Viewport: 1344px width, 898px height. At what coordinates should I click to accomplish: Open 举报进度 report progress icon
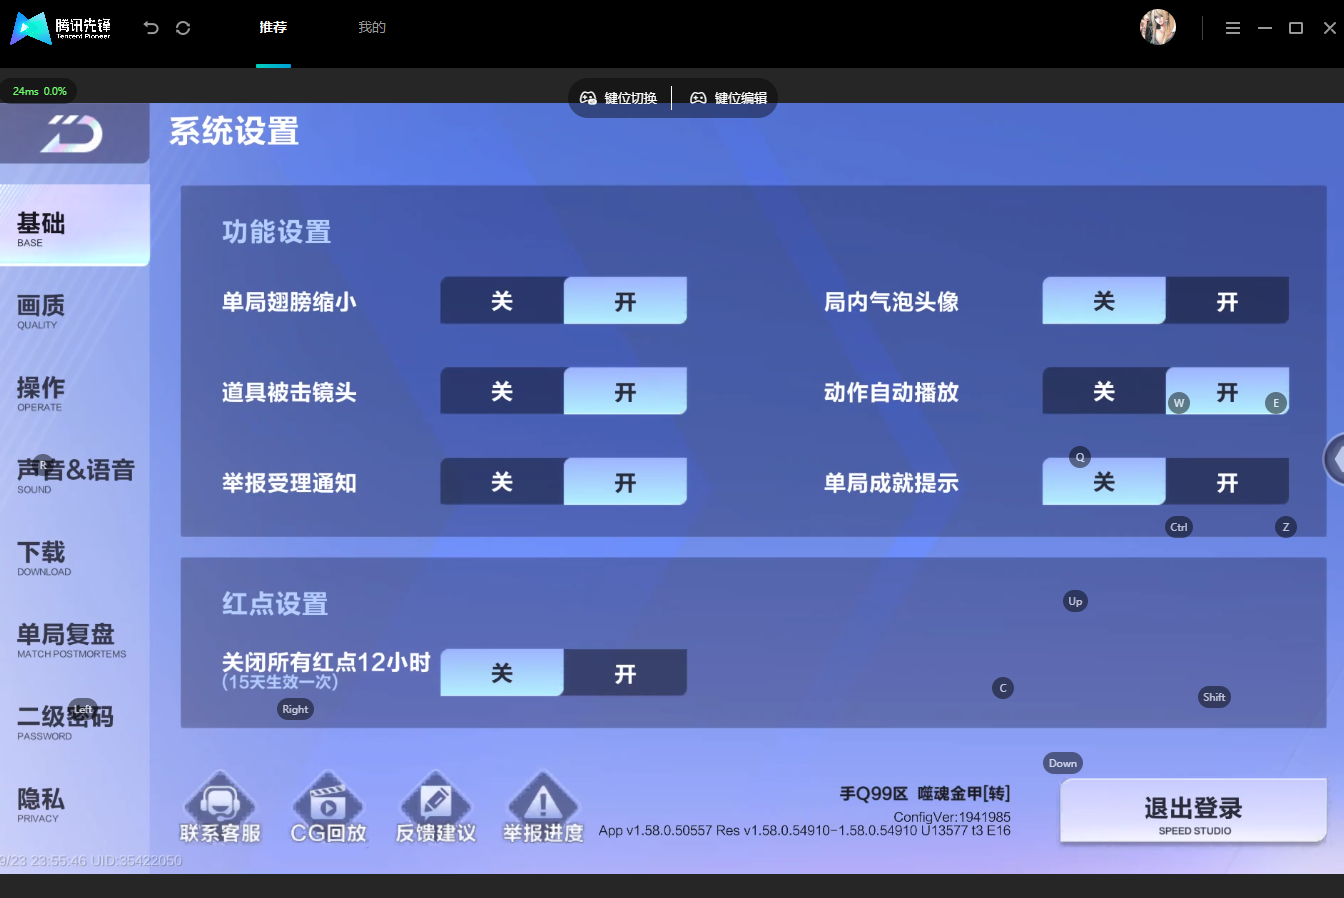(543, 808)
